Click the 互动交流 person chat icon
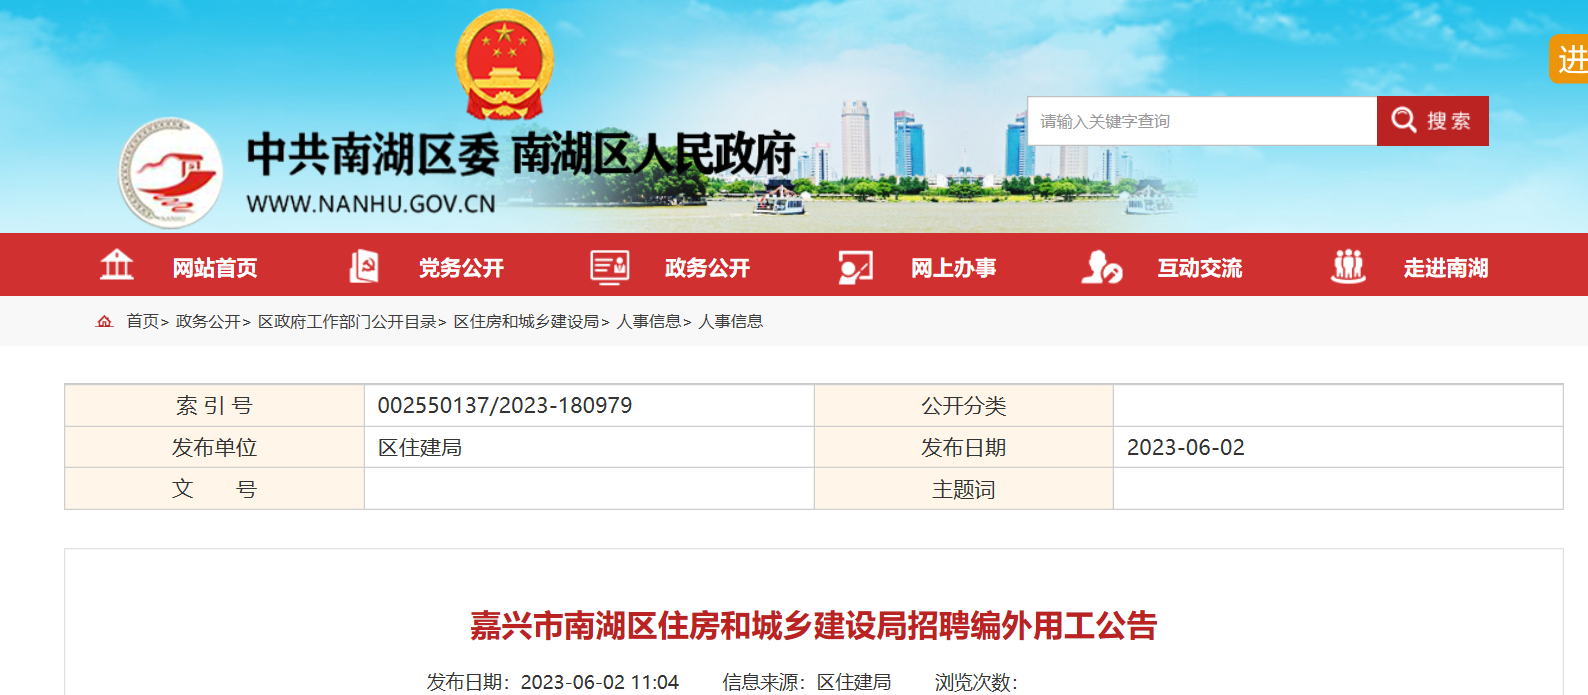The image size is (1588, 695). pyautogui.click(x=1102, y=267)
